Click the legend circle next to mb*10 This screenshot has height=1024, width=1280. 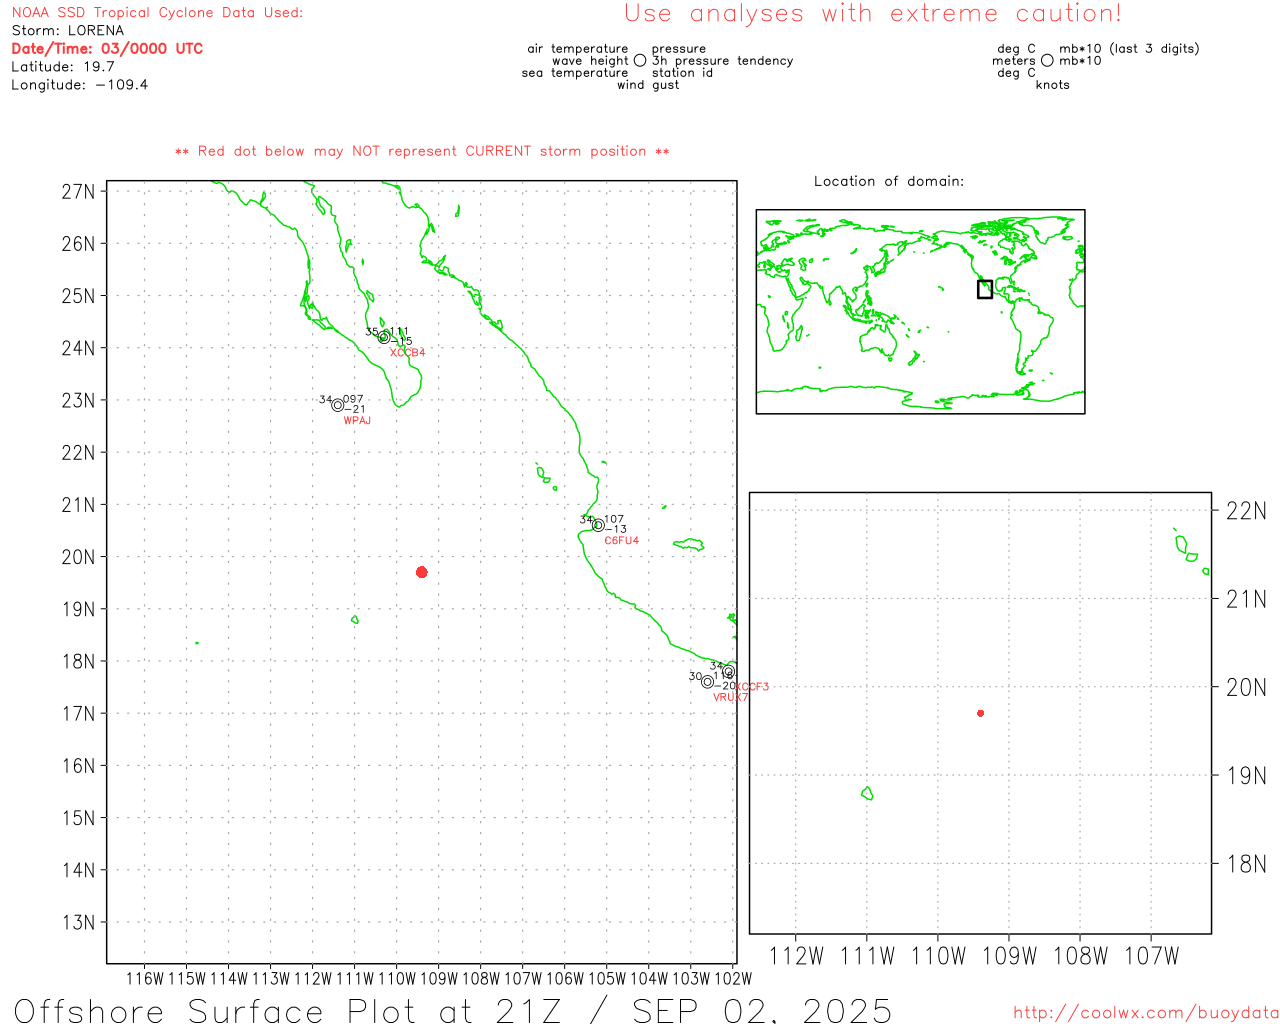[x=1047, y=61]
